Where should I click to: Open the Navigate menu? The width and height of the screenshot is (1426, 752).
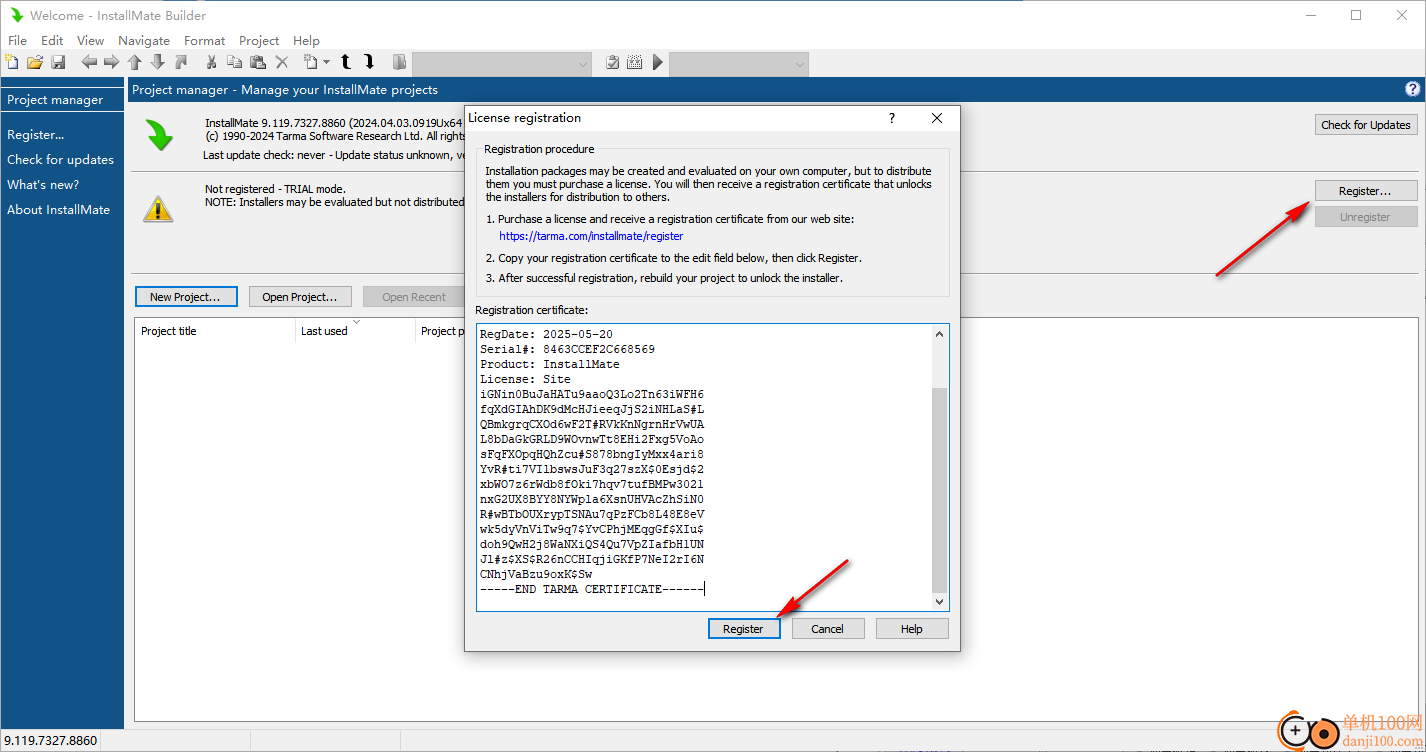click(x=144, y=41)
